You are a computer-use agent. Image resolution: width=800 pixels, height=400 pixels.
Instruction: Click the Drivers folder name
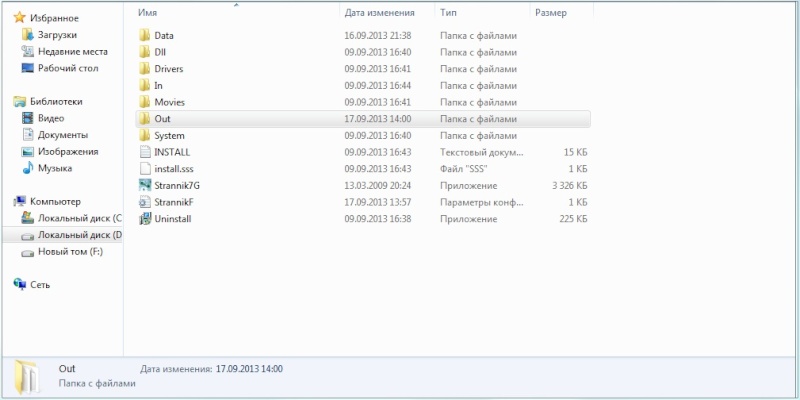coord(168,69)
